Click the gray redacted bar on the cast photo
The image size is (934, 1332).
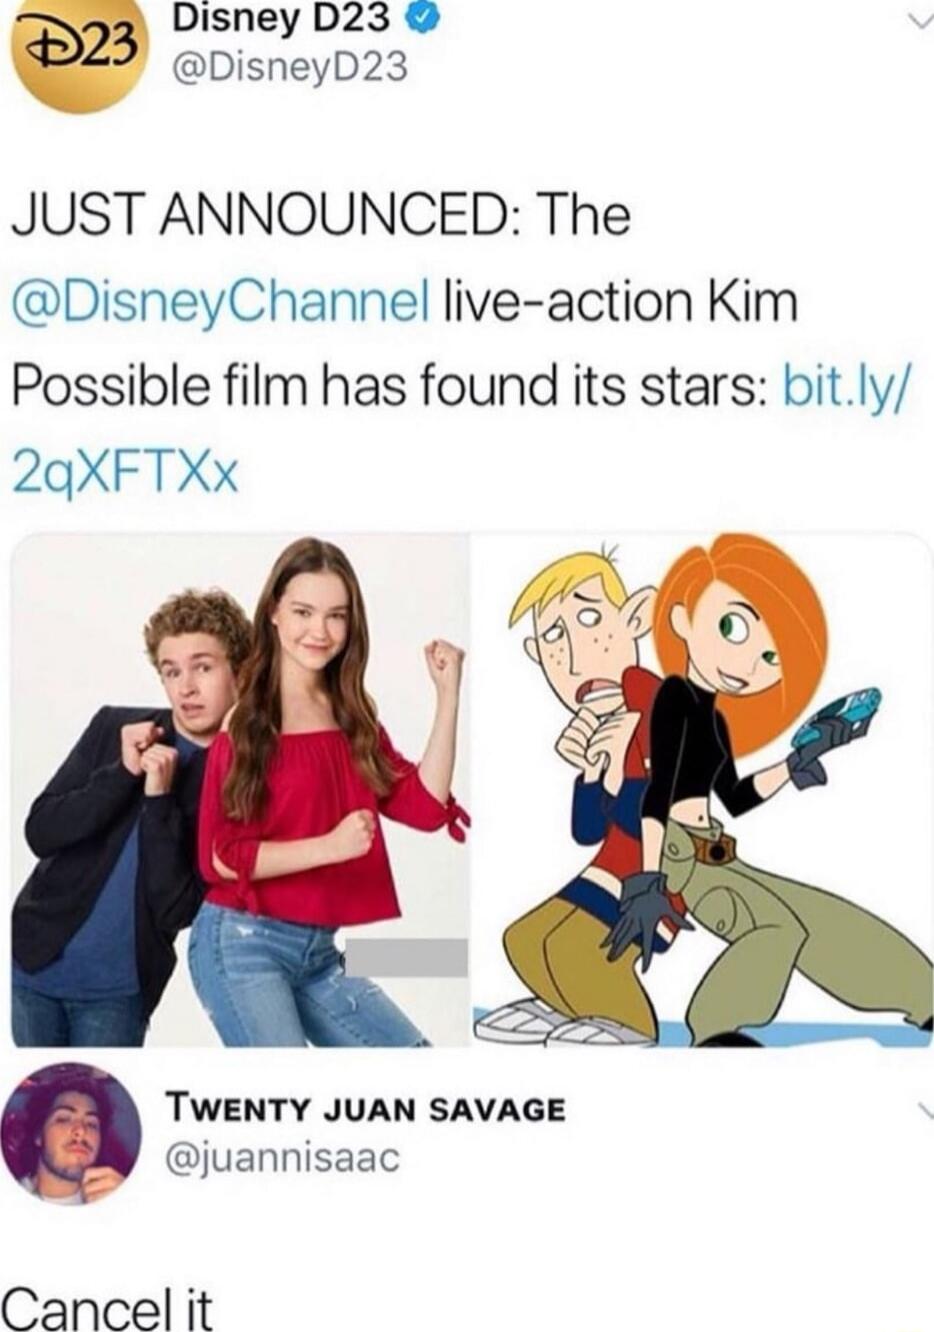point(404,957)
